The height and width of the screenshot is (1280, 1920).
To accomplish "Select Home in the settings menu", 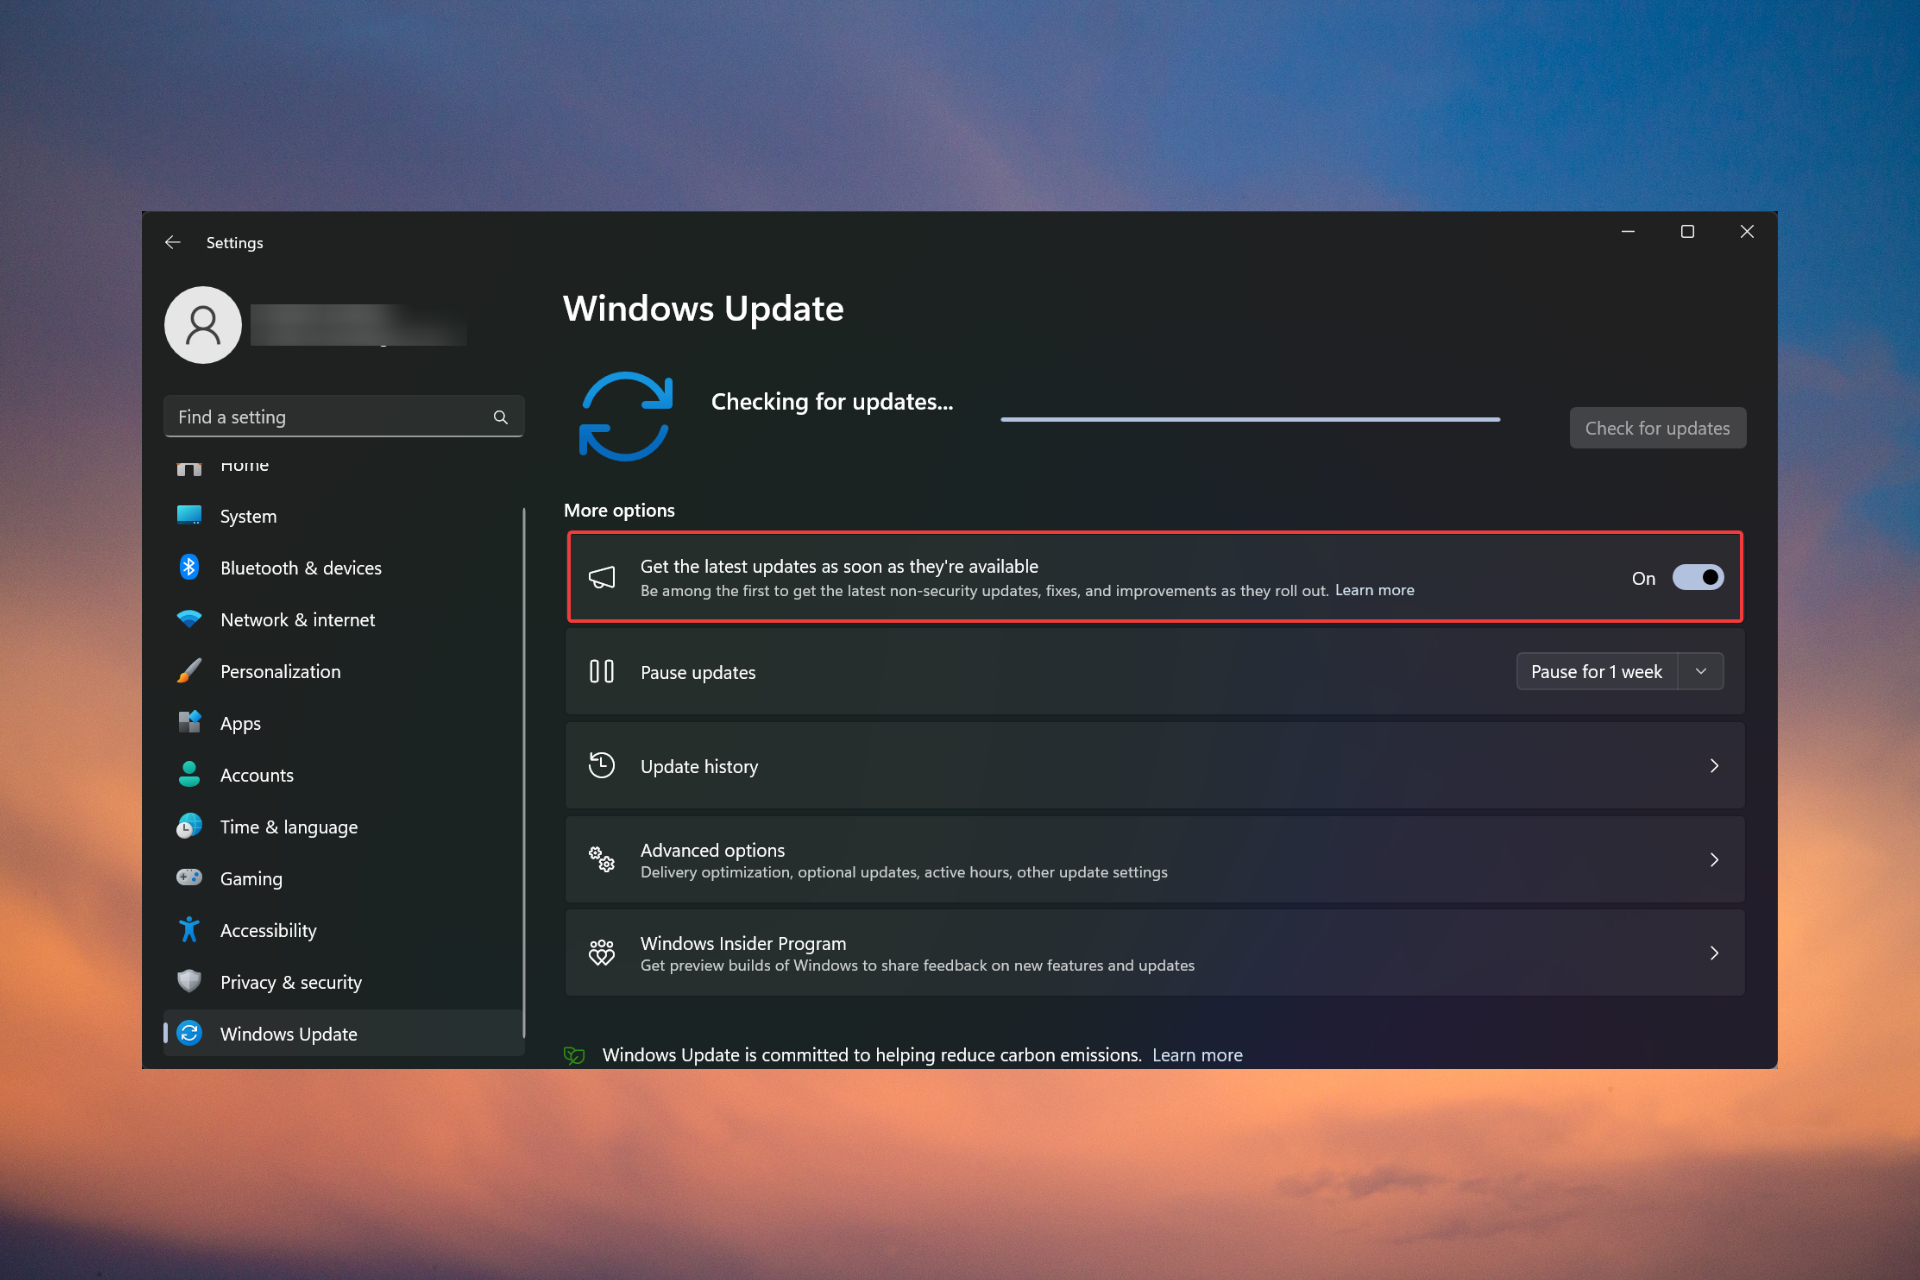I will tap(243, 463).
